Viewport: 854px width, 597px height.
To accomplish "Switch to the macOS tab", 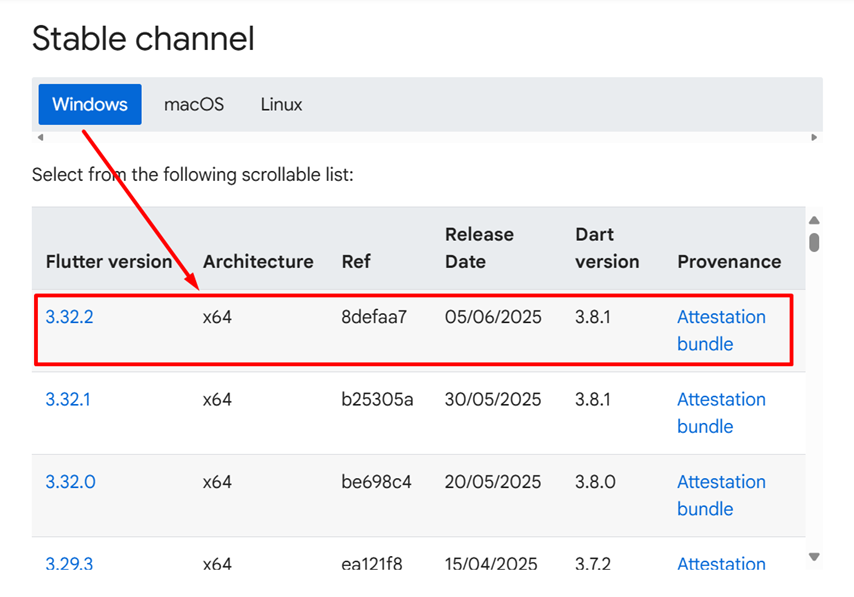I will [194, 104].
